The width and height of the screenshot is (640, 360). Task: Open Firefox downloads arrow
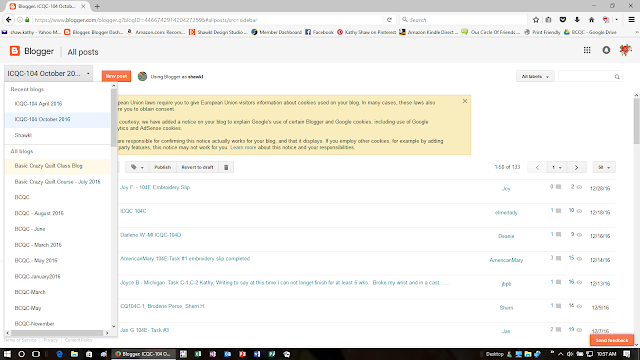[x=577, y=20]
